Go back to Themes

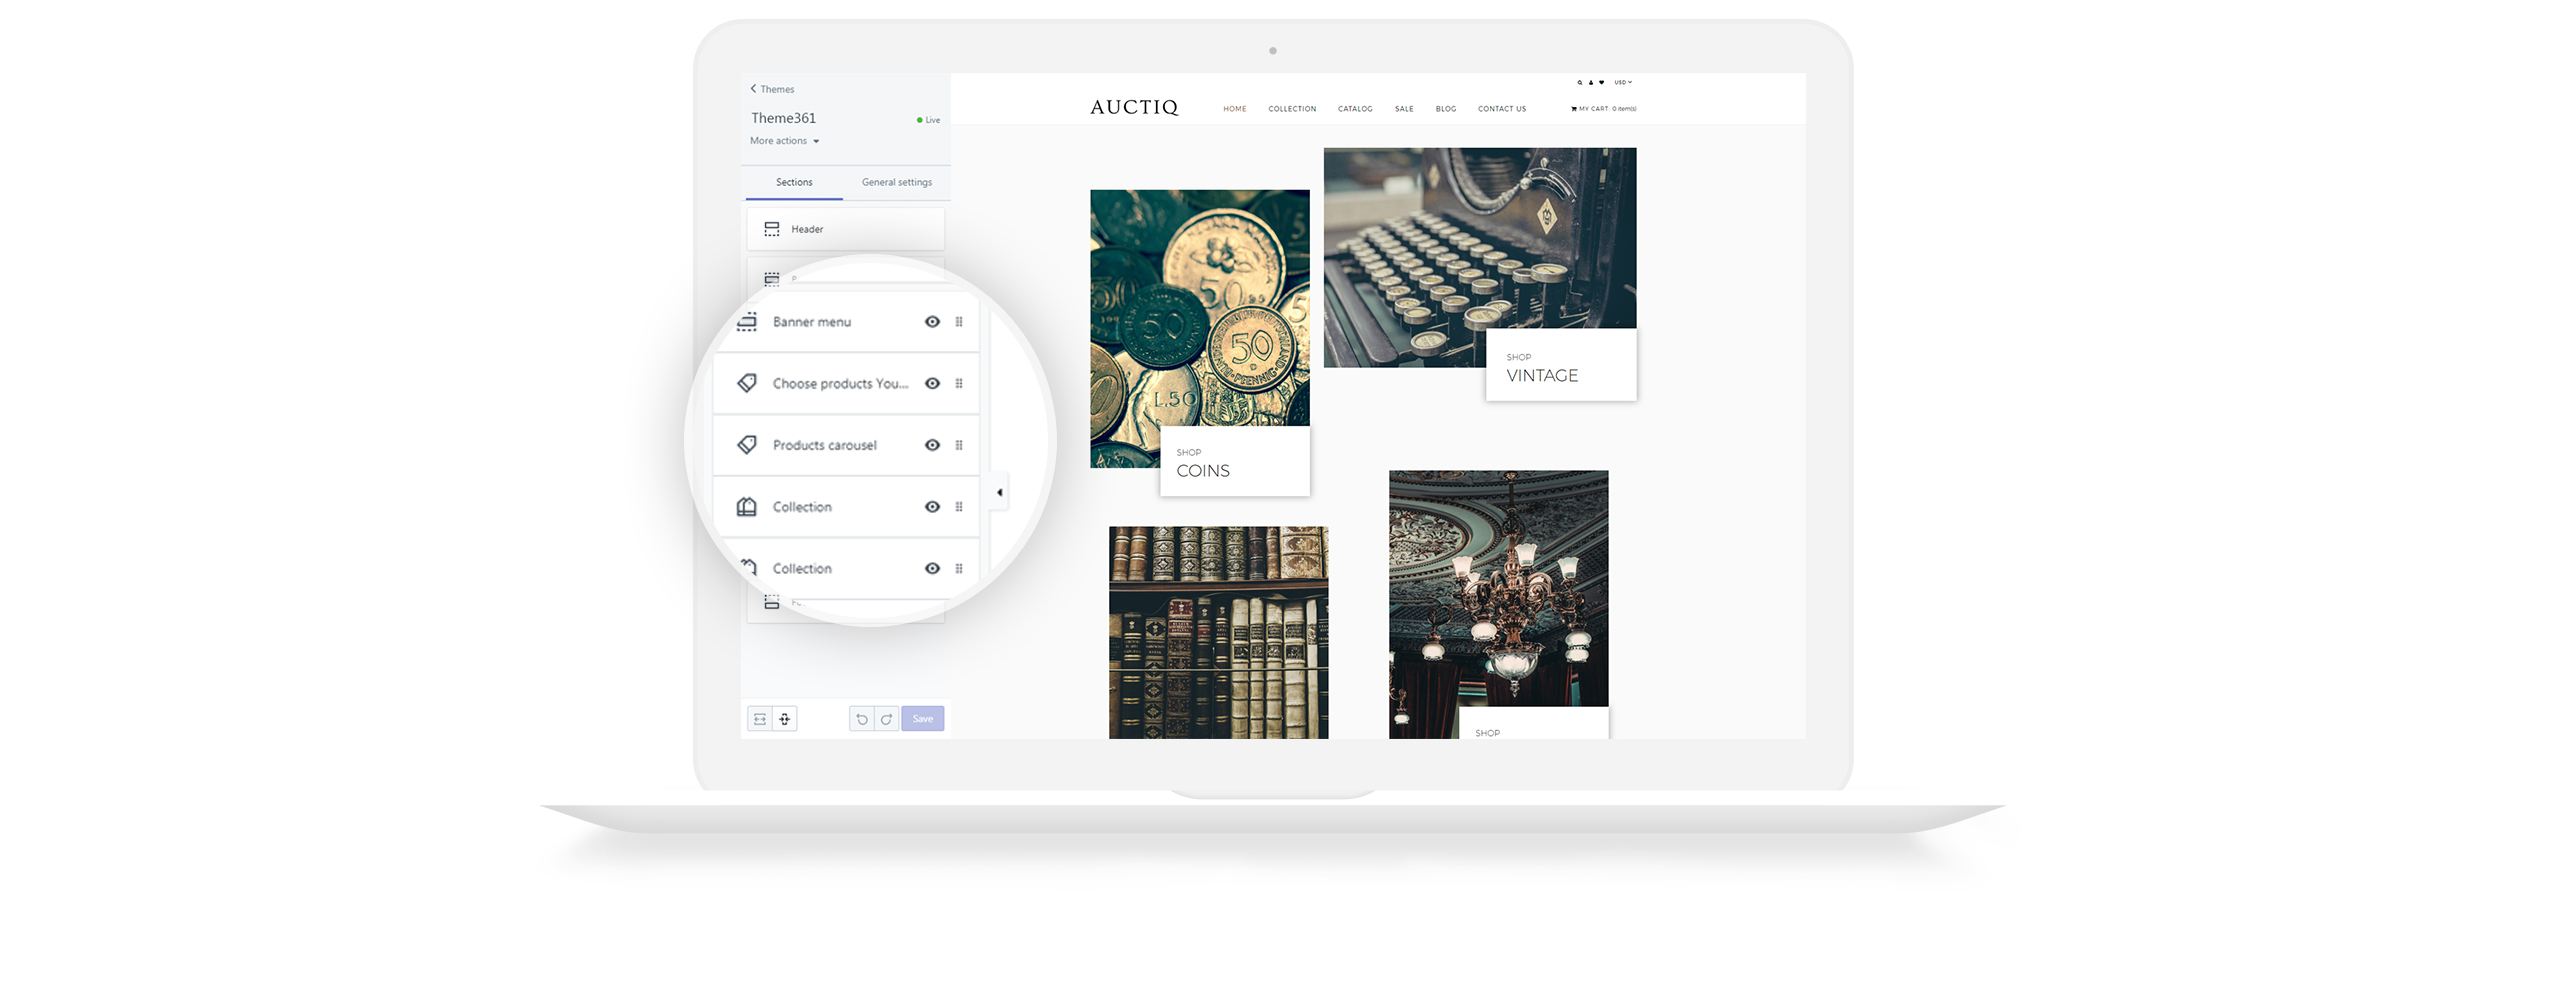click(x=772, y=89)
